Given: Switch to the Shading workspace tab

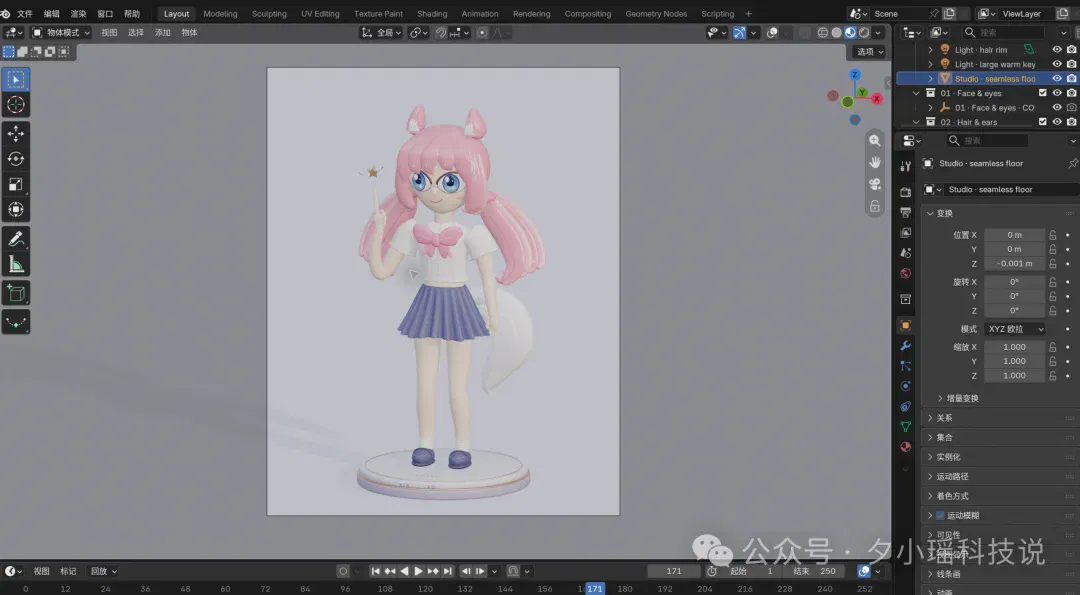Looking at the screenshot, I should (x=432, y=14).
